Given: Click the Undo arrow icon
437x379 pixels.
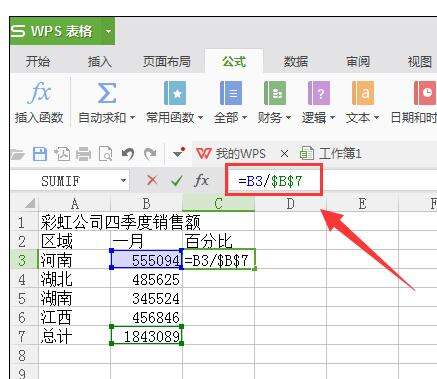Looking at the screenshot, I should pyautogui.click(x=128, y=154).
